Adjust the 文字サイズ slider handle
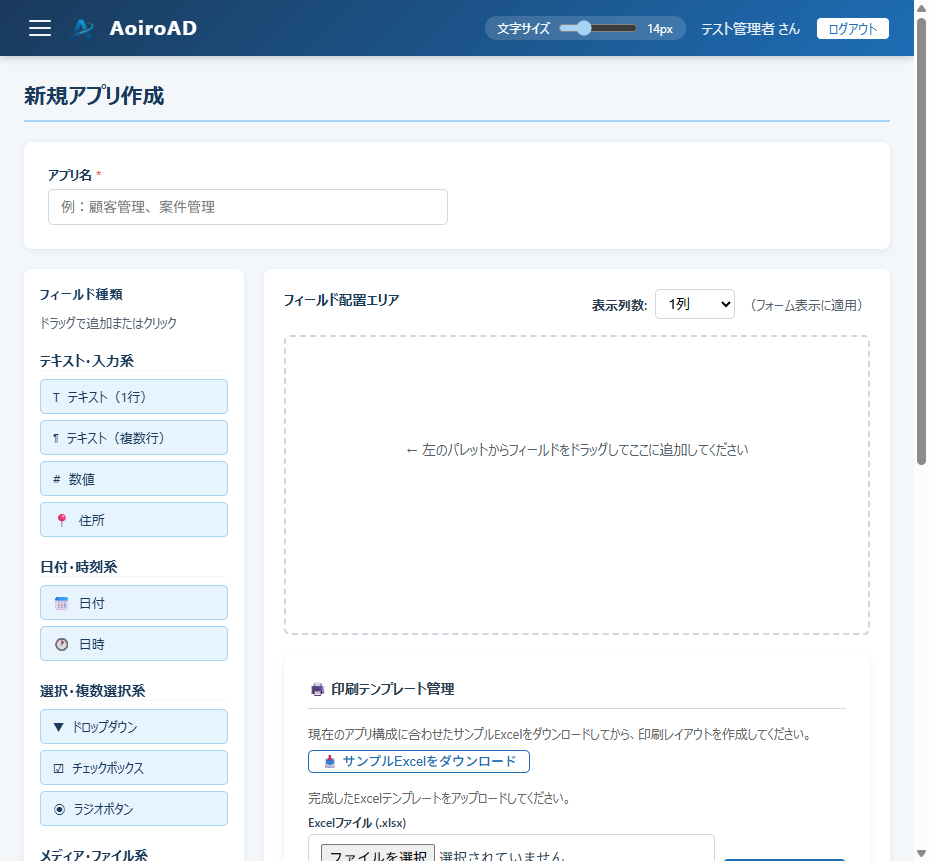This screenshot has width=929, height=861. point(584,28)
